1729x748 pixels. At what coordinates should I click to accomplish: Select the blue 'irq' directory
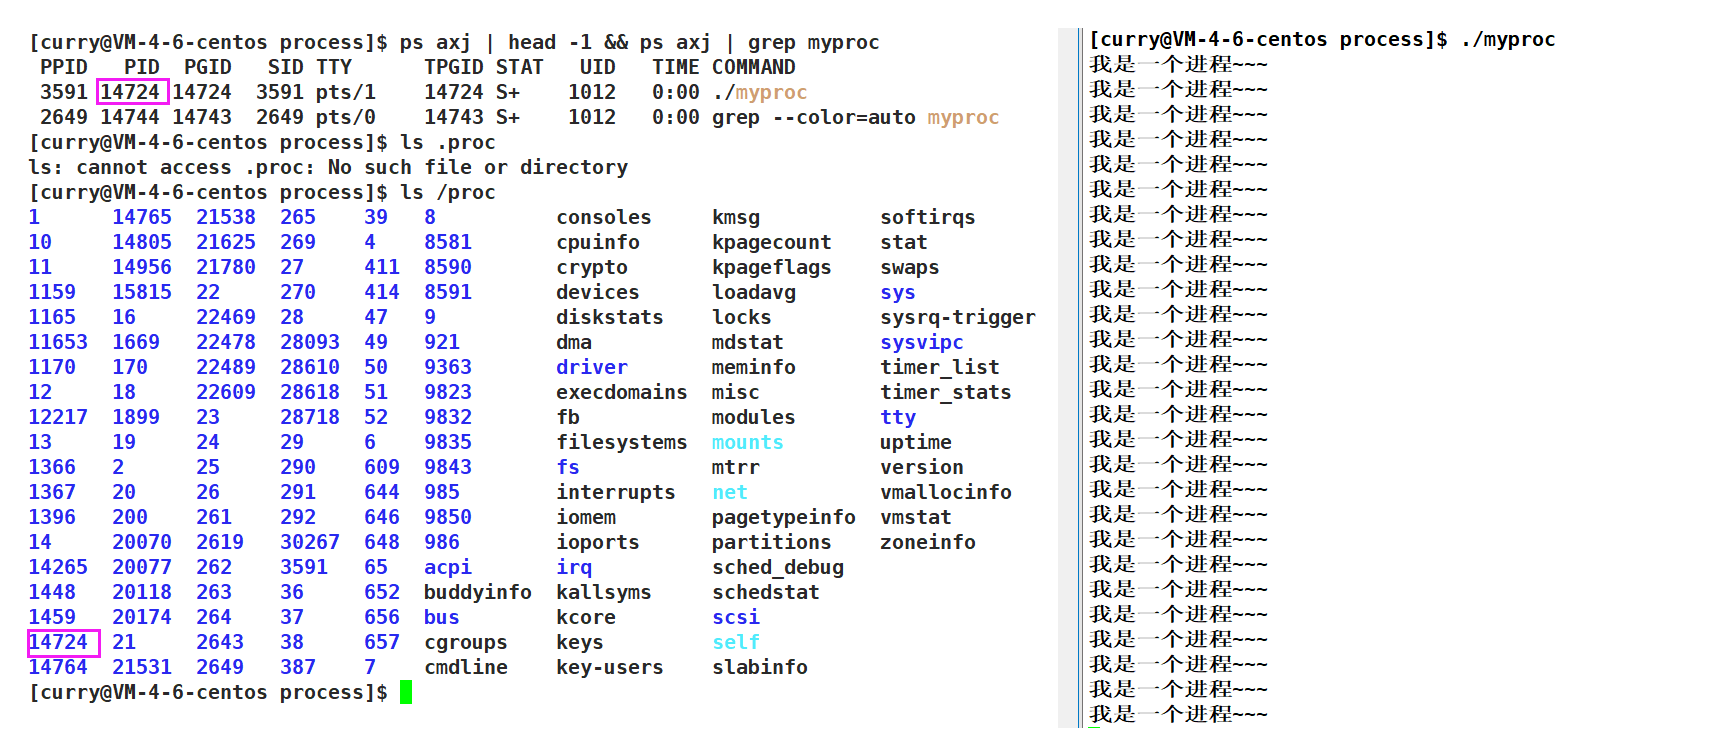coord(574,568)
